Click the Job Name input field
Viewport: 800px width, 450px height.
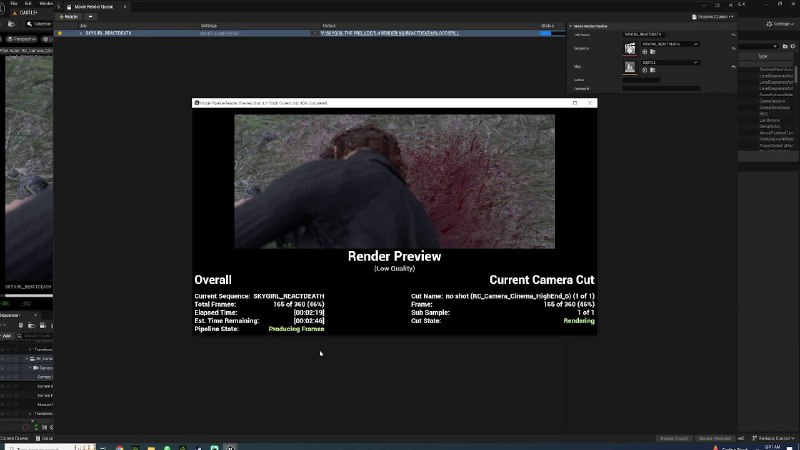coord(643,35)
